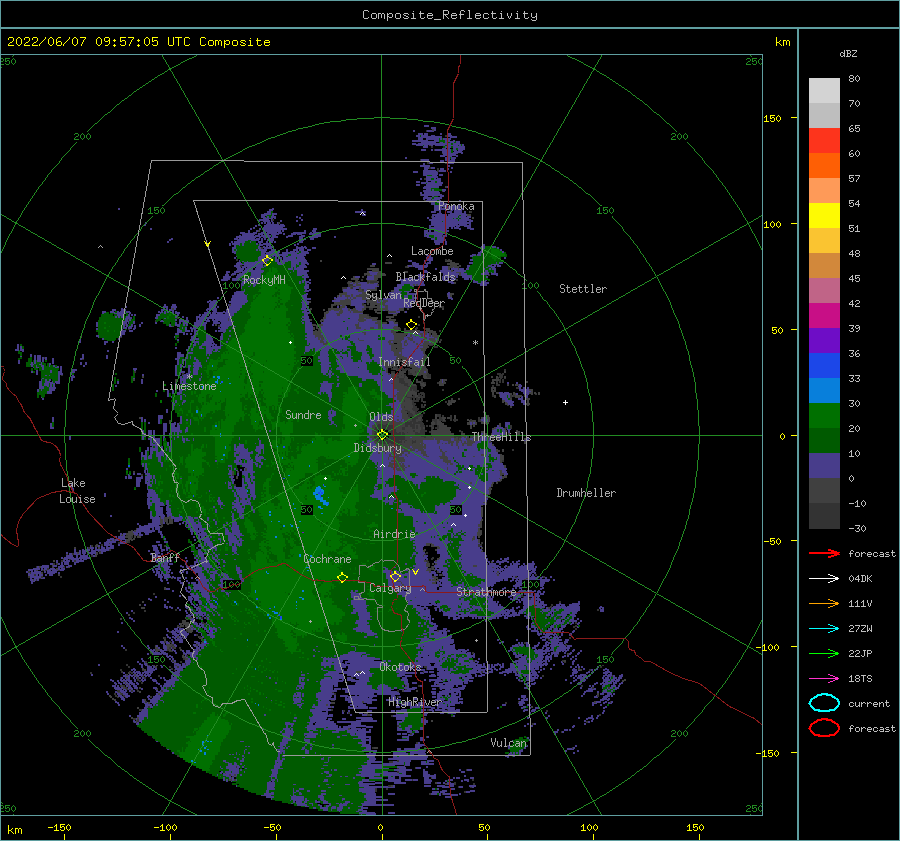Click the Stettler label
This screenshot has width=900, height=841.
(583, 289)
